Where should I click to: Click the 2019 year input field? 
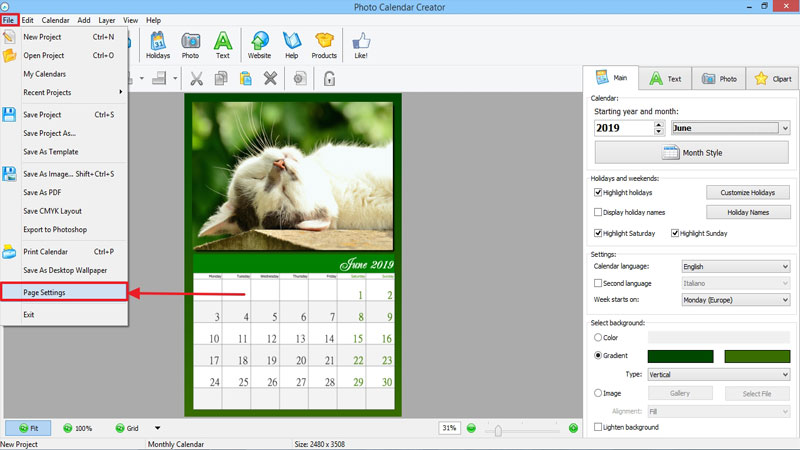tap(624, 128)
